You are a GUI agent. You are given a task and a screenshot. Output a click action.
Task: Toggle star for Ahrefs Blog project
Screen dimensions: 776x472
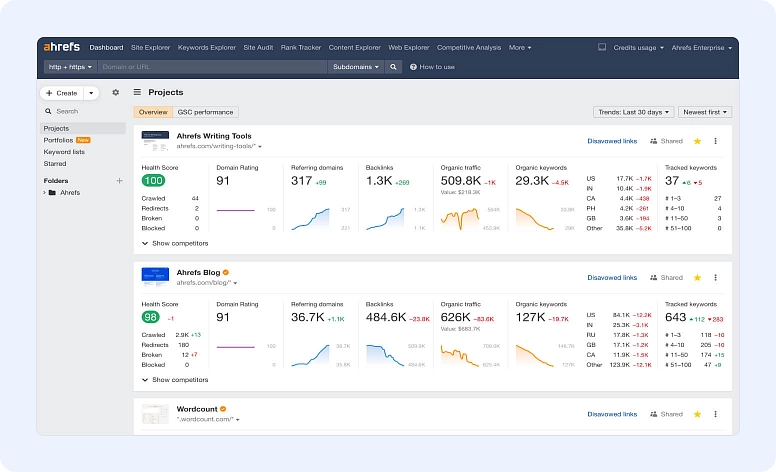(x=697, y=278)
